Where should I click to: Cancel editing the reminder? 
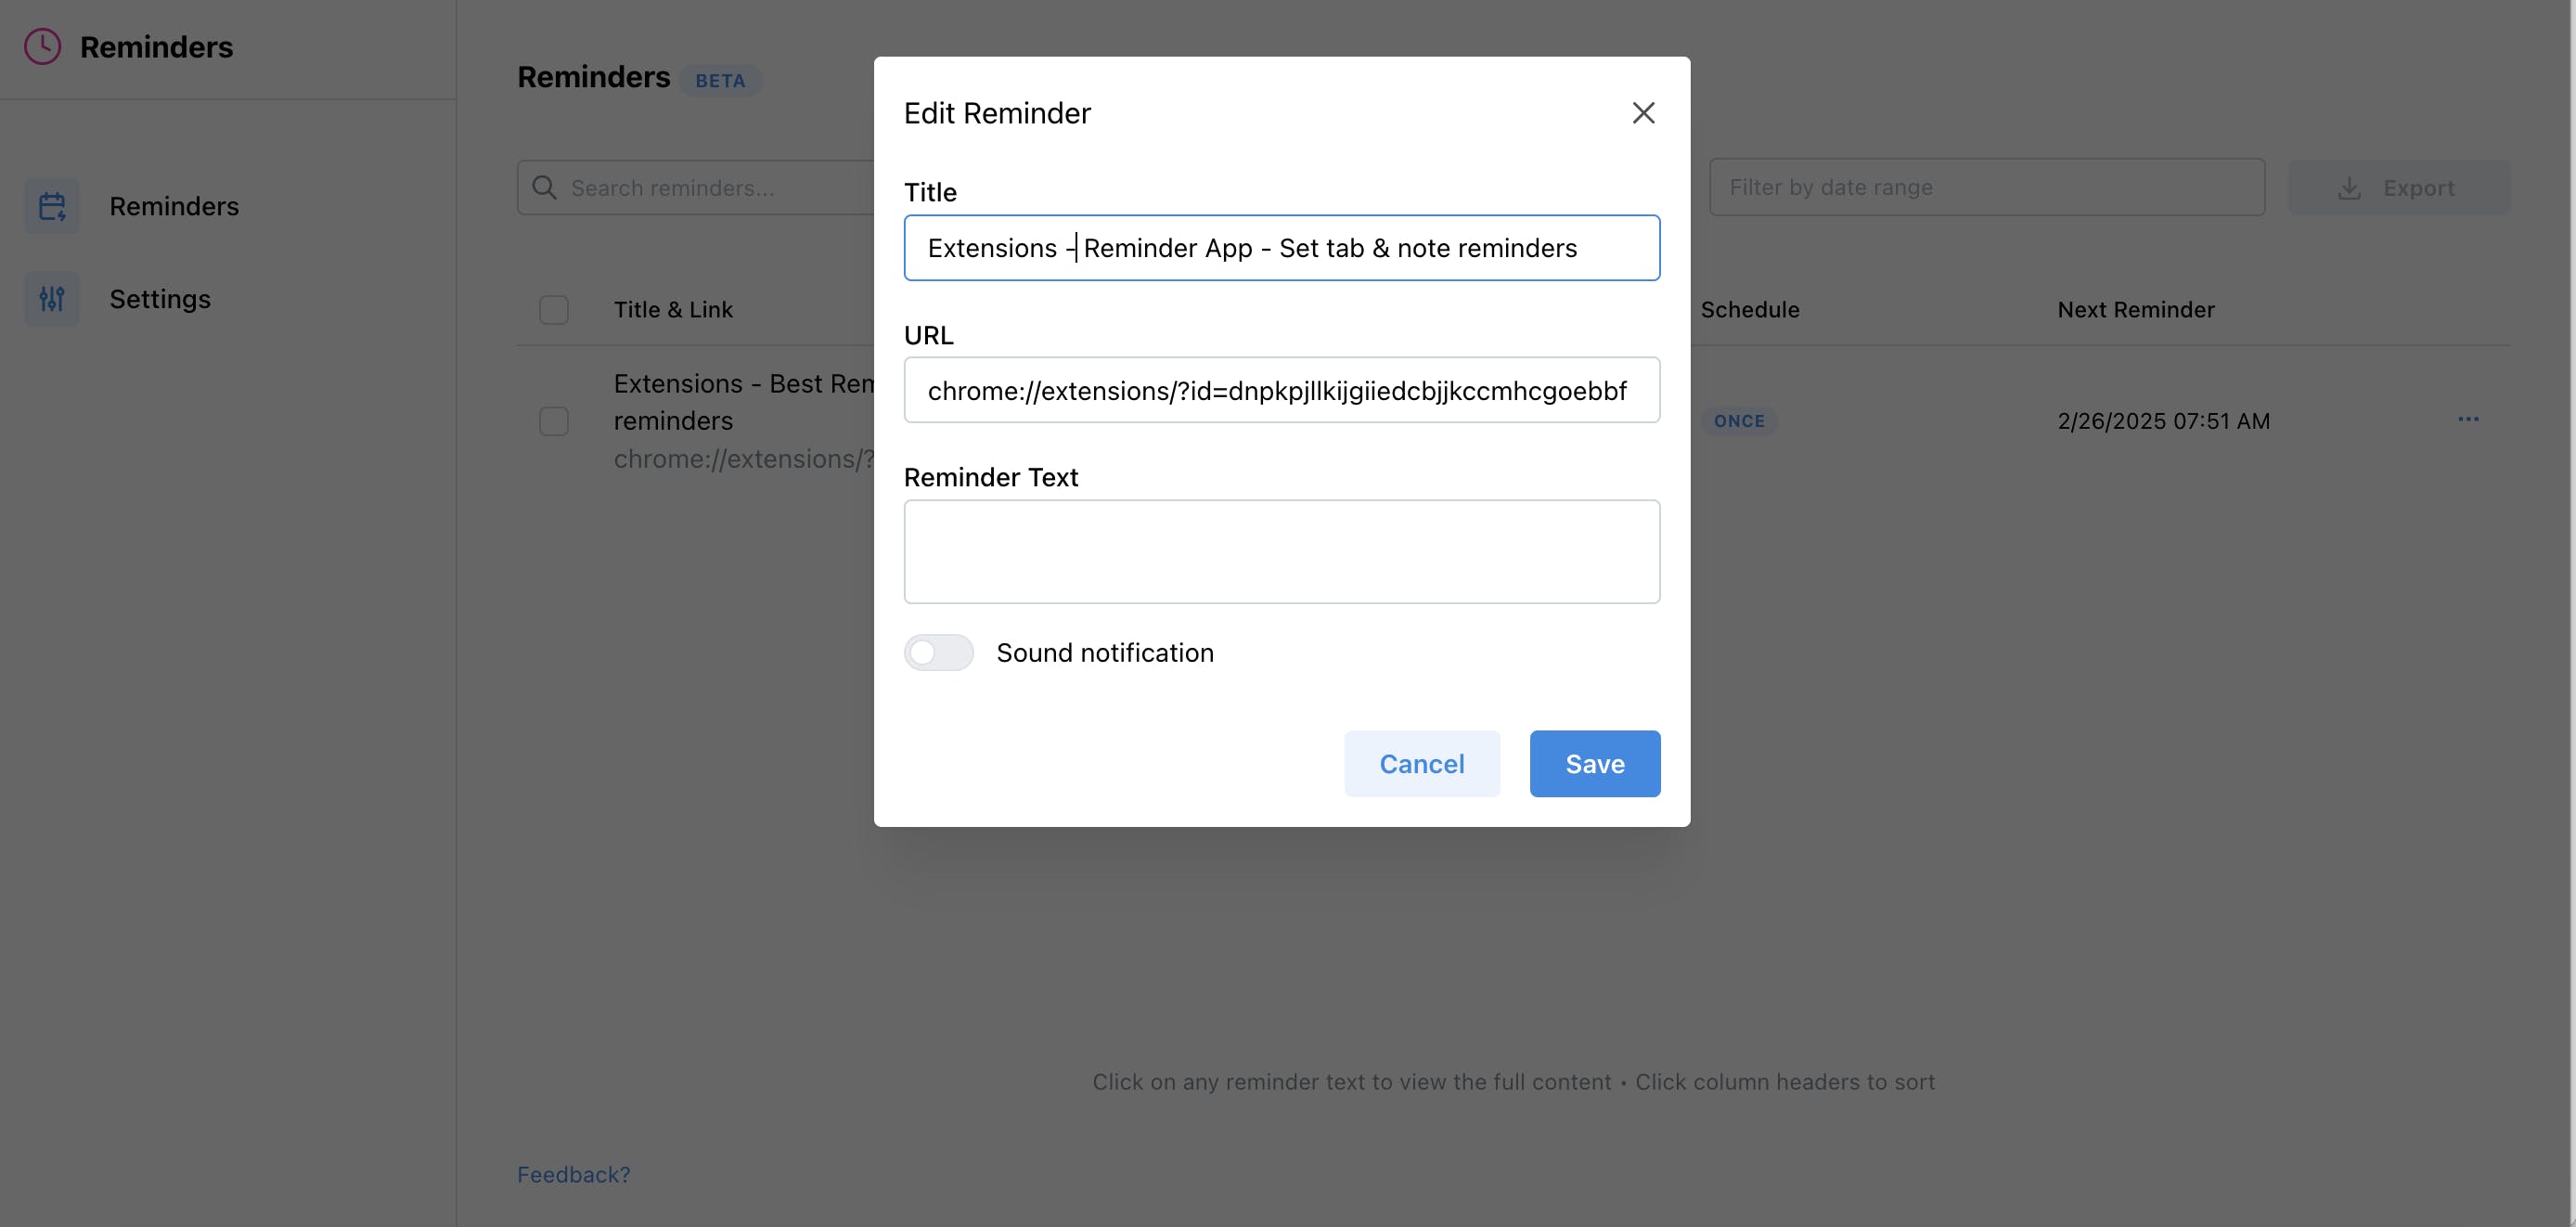[1421, 763]
